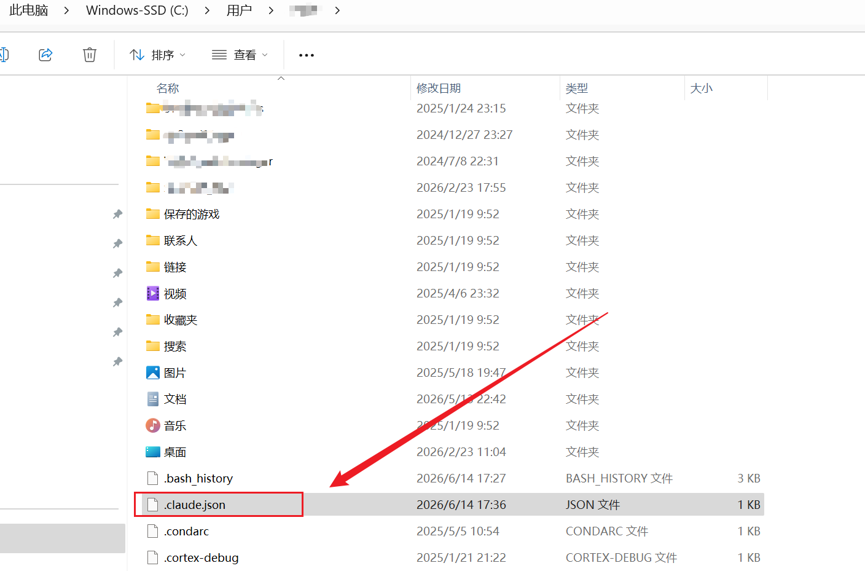Viewport: 865px width, 571px height.
Task: Sort by 名称 column header
Action: (168, 88)
